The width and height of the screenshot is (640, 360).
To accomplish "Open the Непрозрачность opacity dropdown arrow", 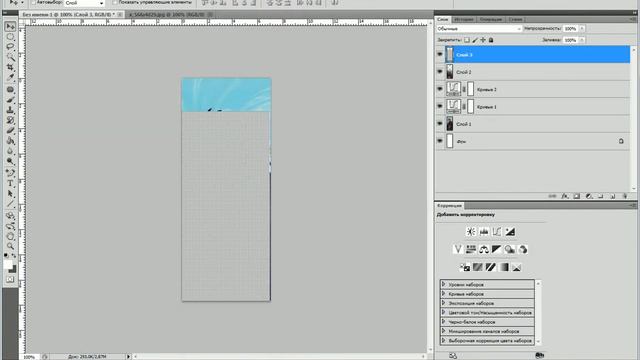I will pyautogui.click(x=582, y=29).
